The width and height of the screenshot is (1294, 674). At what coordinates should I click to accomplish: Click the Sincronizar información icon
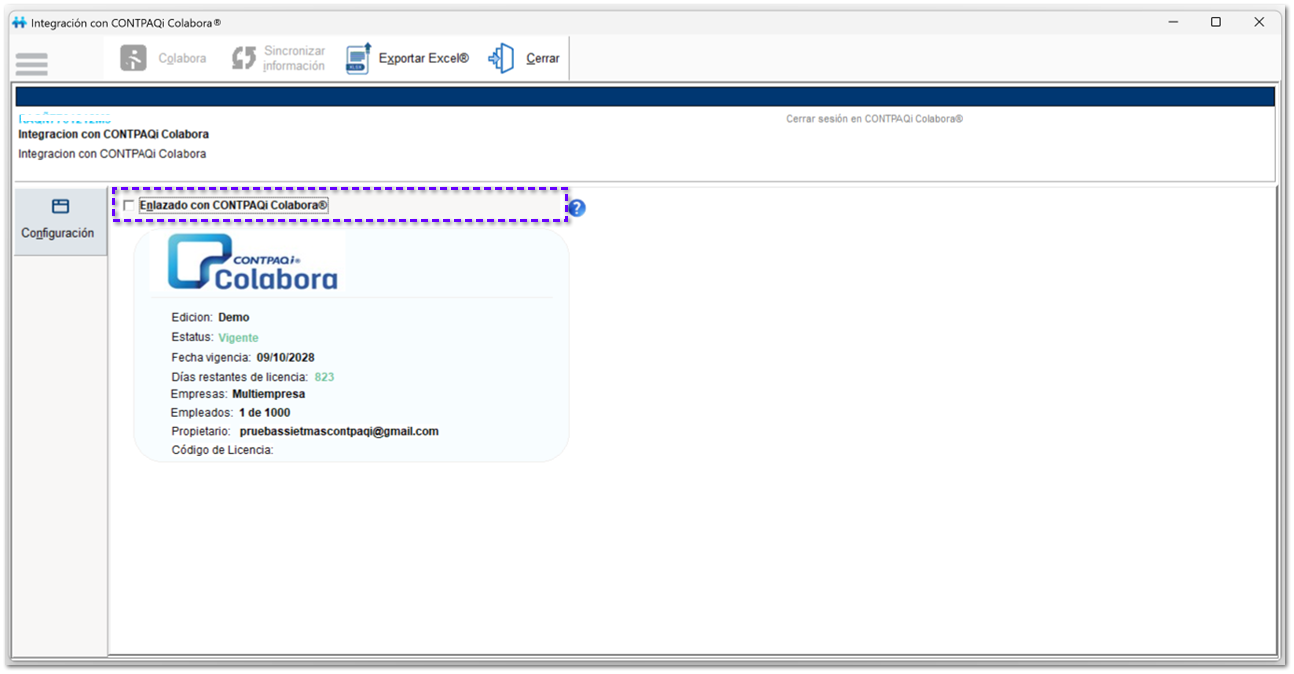[x=244, y=58]
